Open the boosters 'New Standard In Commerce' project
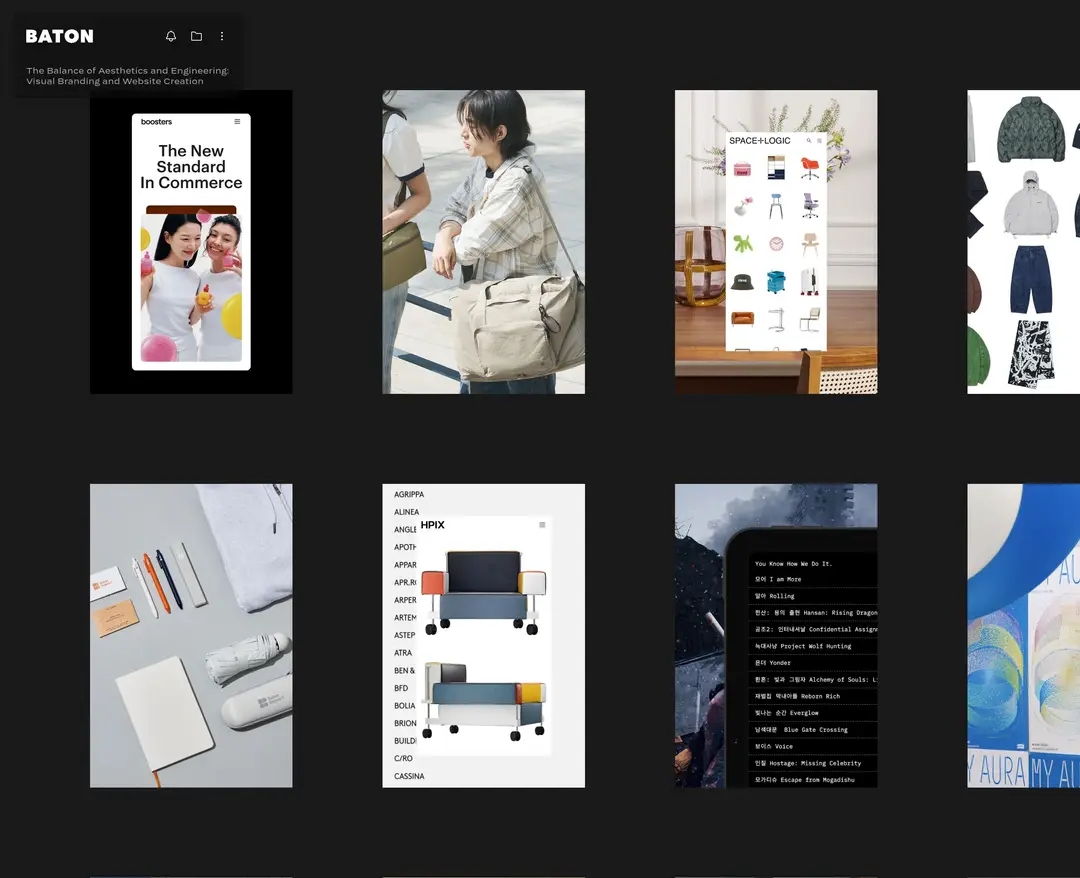This screenshot has width=1080, height=878. point(191,242)
